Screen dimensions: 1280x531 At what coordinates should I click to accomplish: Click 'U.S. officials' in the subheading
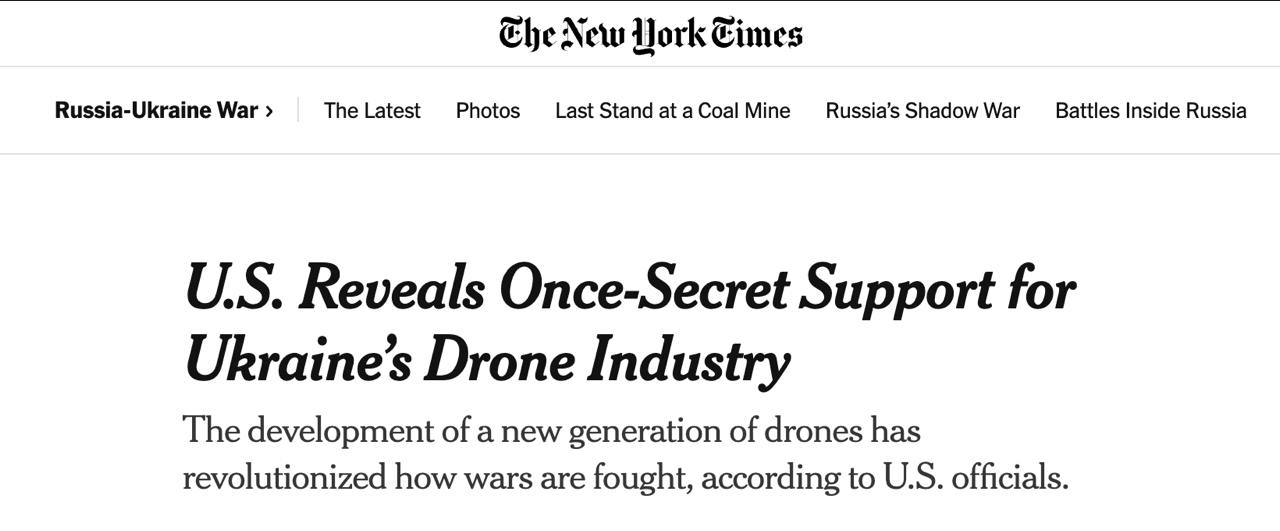click(973, 476)
